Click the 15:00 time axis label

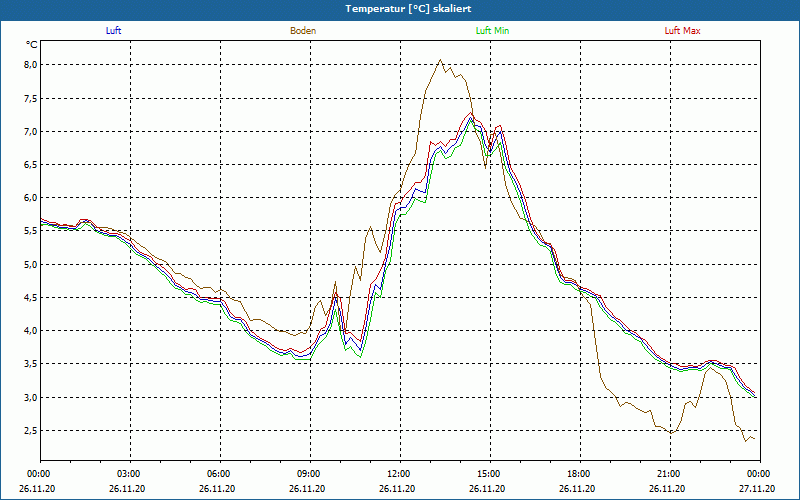pyautogui.click(x=488, y=474)
